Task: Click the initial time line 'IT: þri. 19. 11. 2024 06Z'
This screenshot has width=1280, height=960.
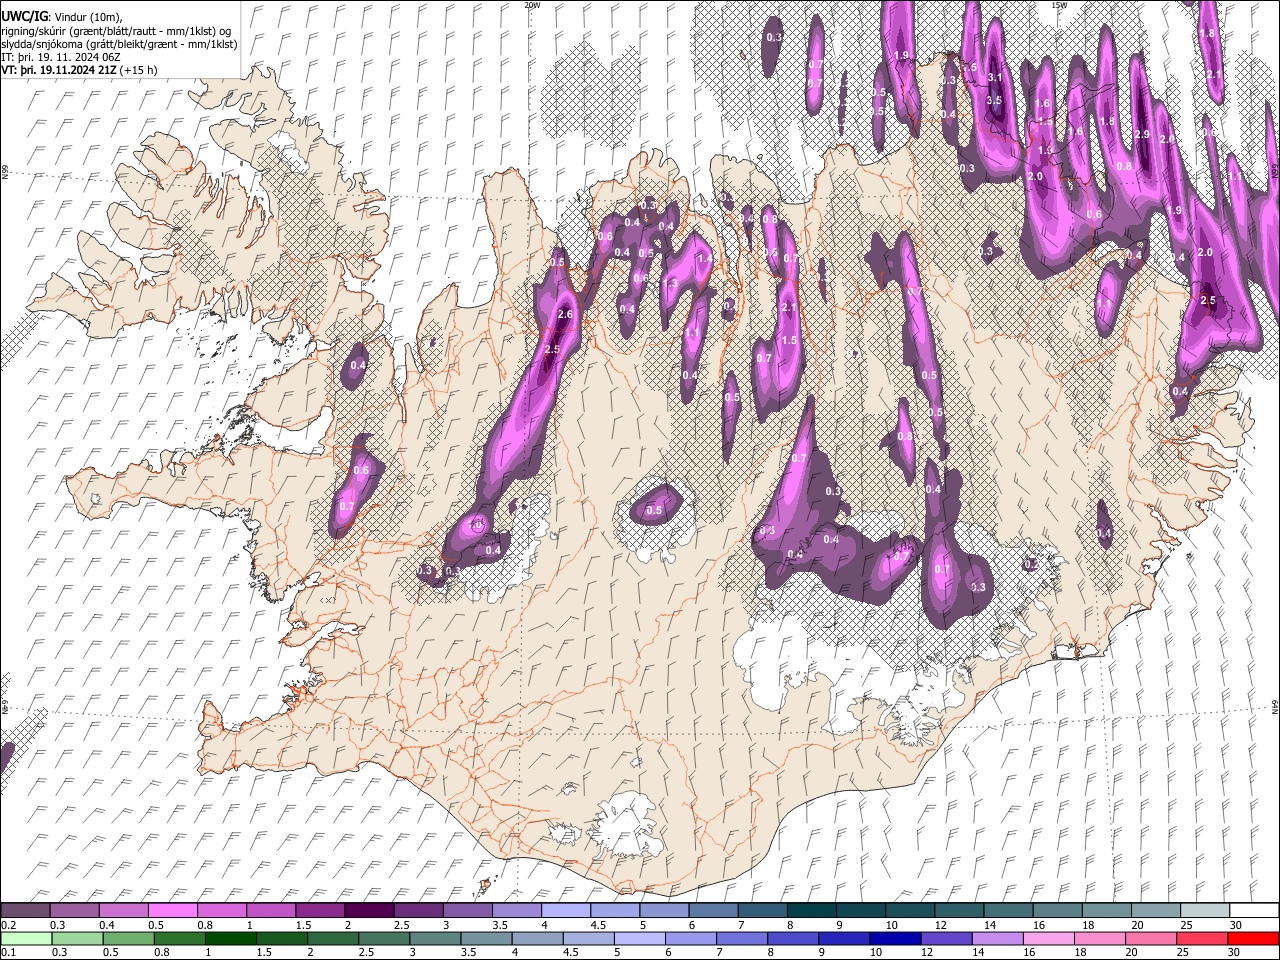Action: (61, 57)
